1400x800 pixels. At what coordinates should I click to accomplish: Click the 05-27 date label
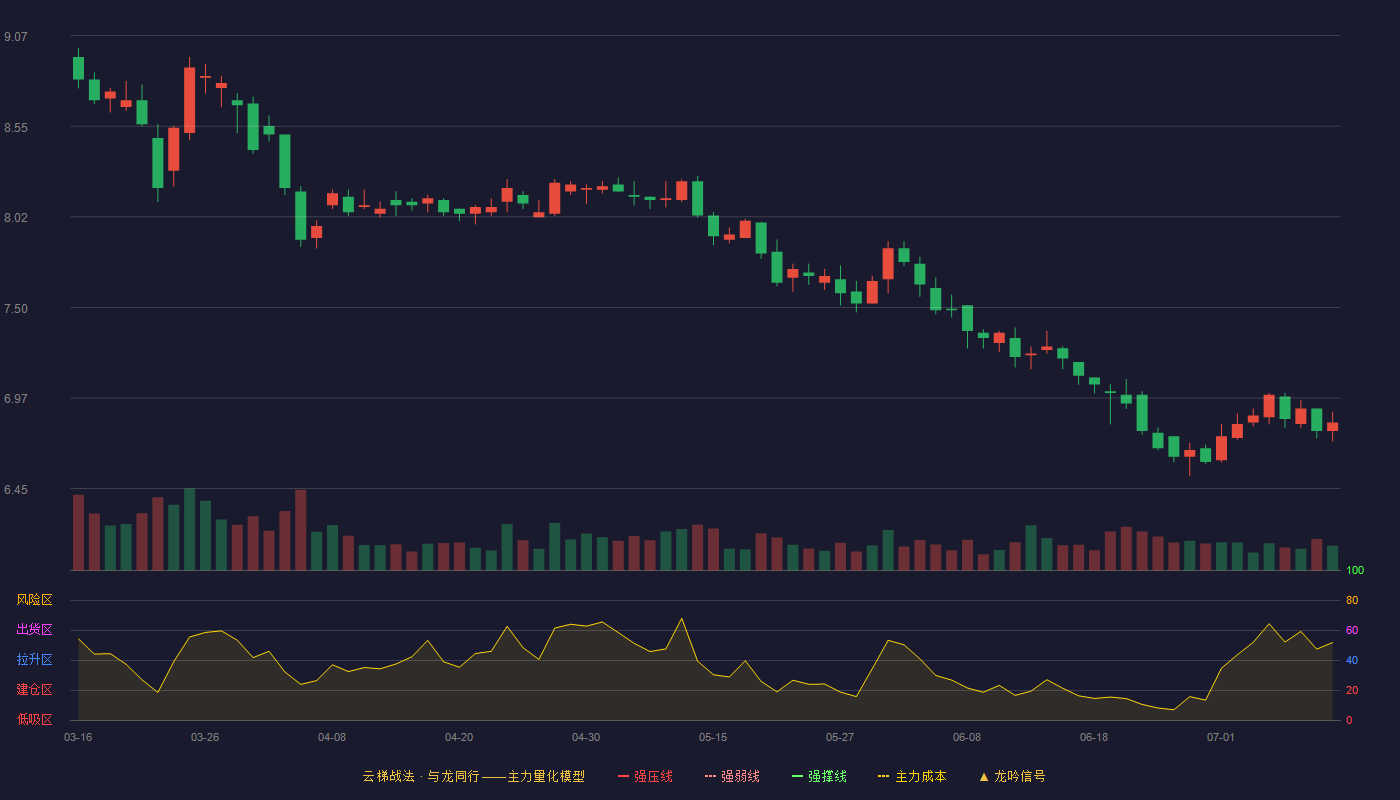click(840, 737)
